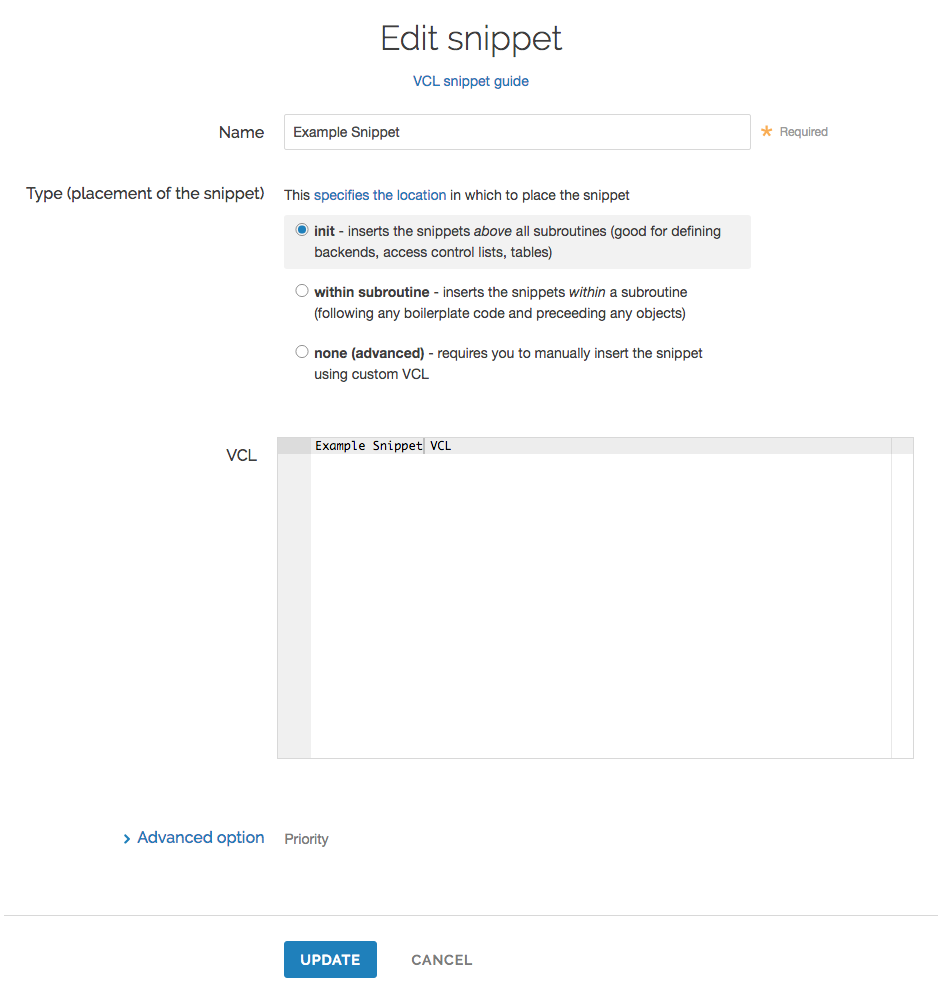Open the VCL snippet guide link
The image size is (948, 990).
pos(470,81)
